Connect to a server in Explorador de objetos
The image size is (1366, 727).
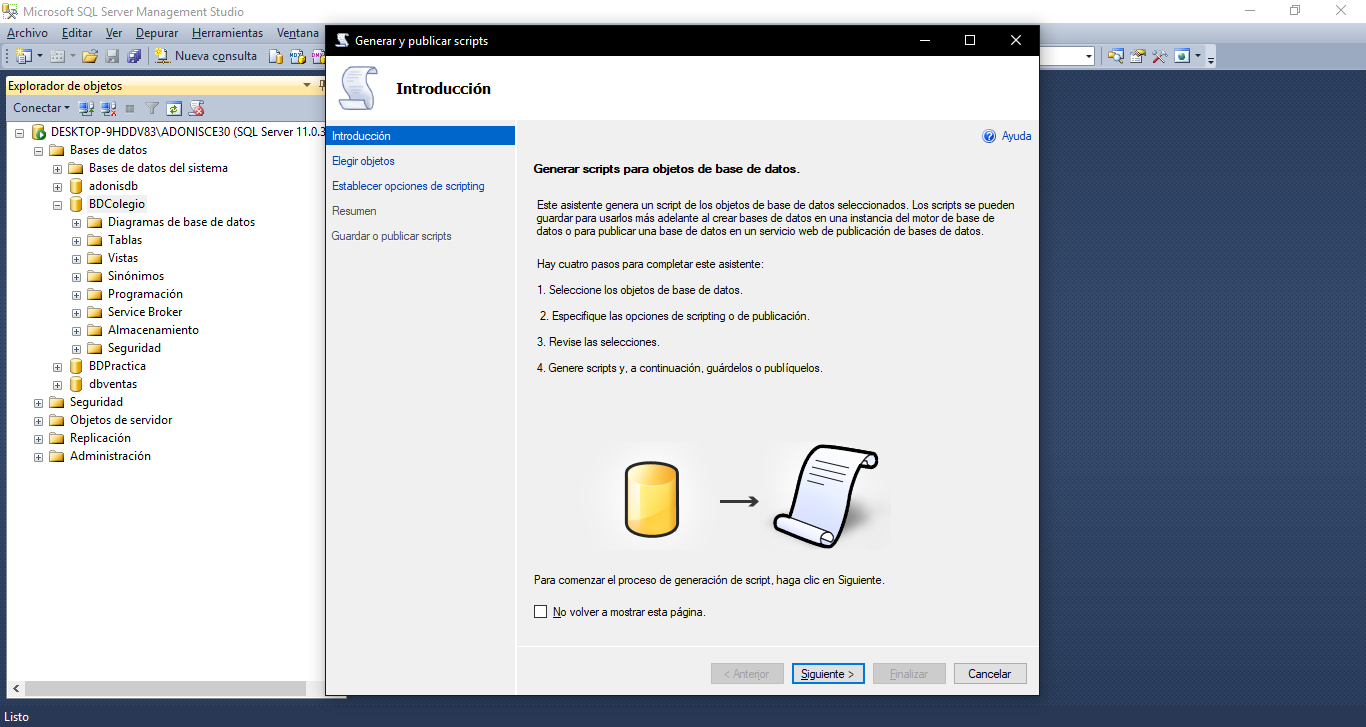tap(84, 107)
